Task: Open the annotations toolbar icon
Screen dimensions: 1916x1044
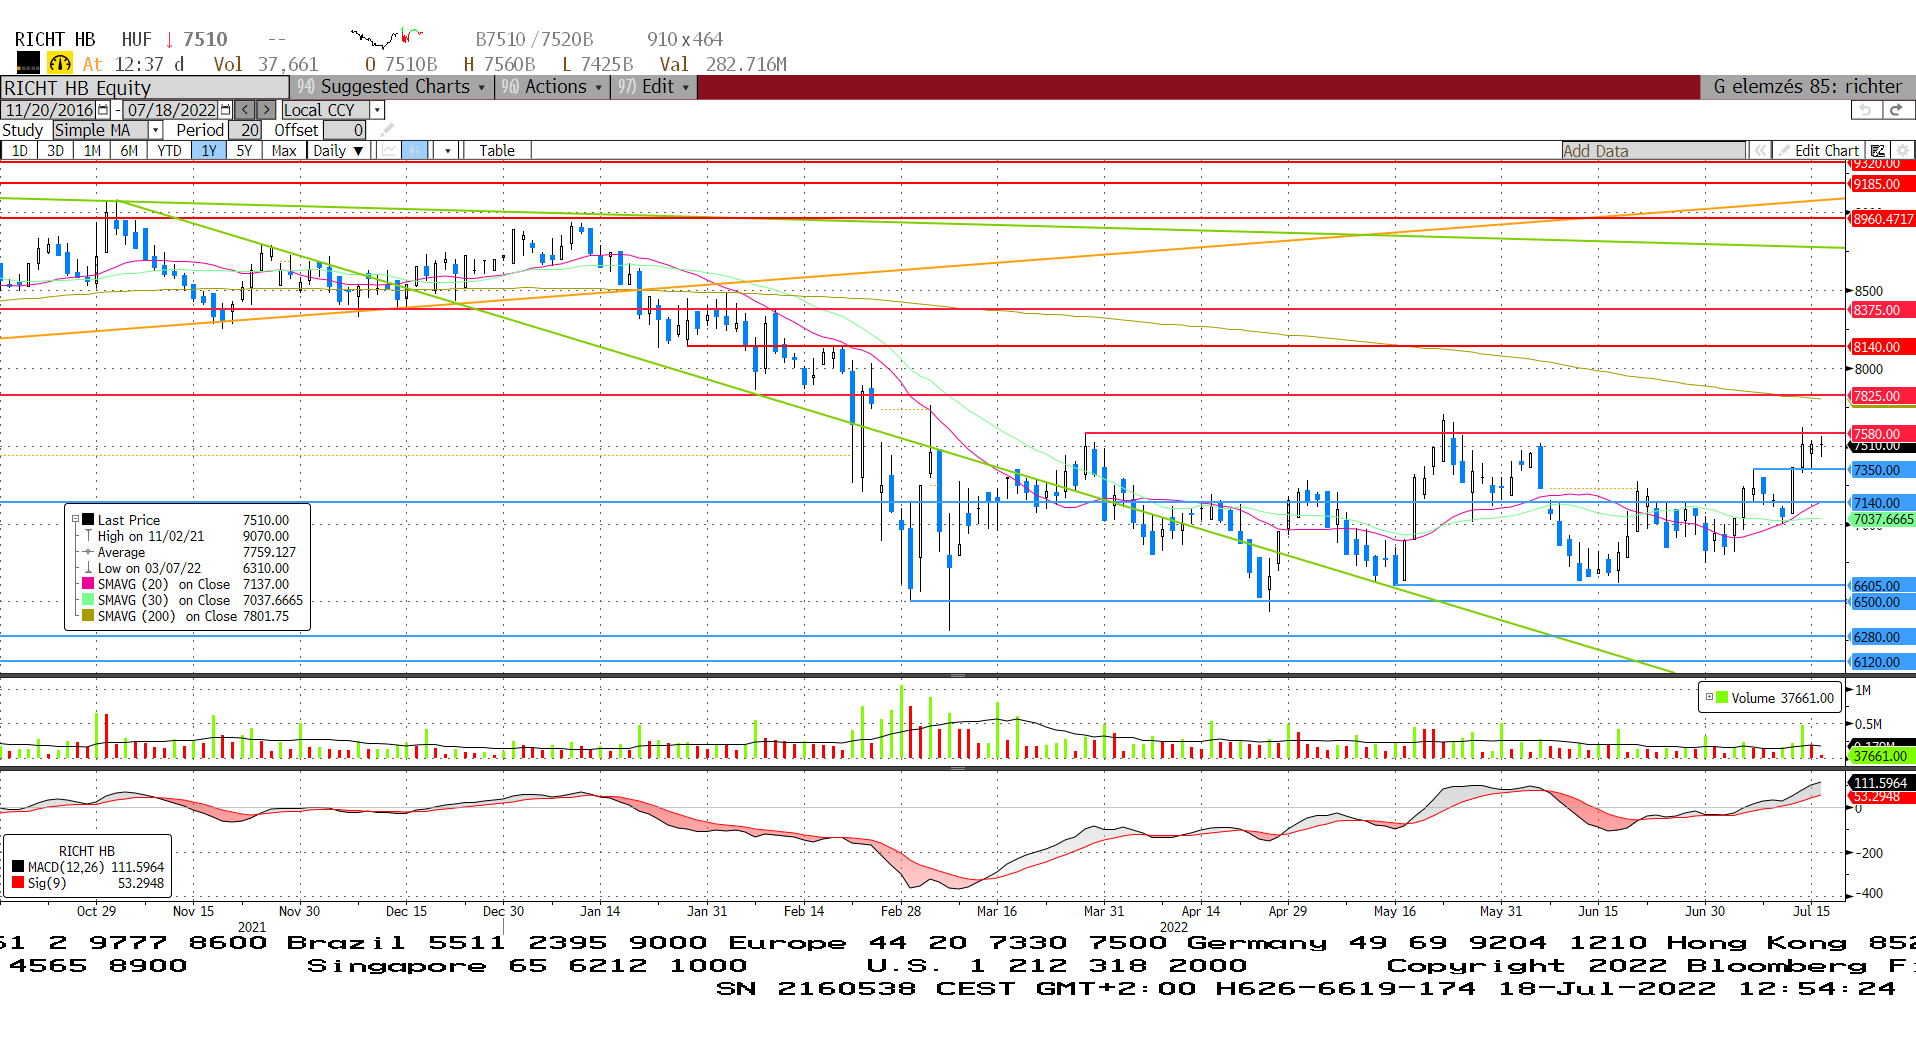Action: pyautogui.click(x=1879, y=151)
